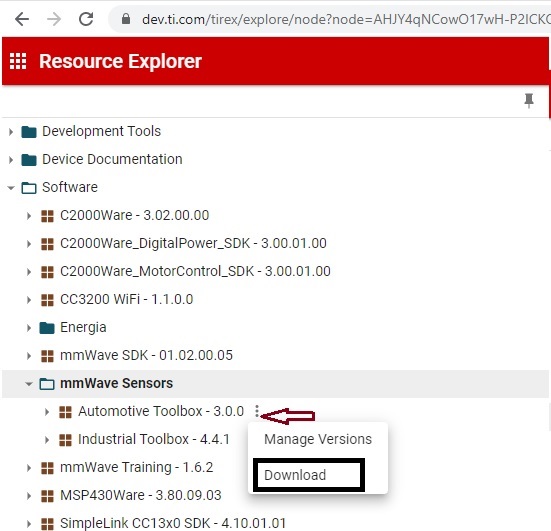Screen dimensions: 551x531
Task: Click the Resource Explorer title
Action: coord(120,61)
